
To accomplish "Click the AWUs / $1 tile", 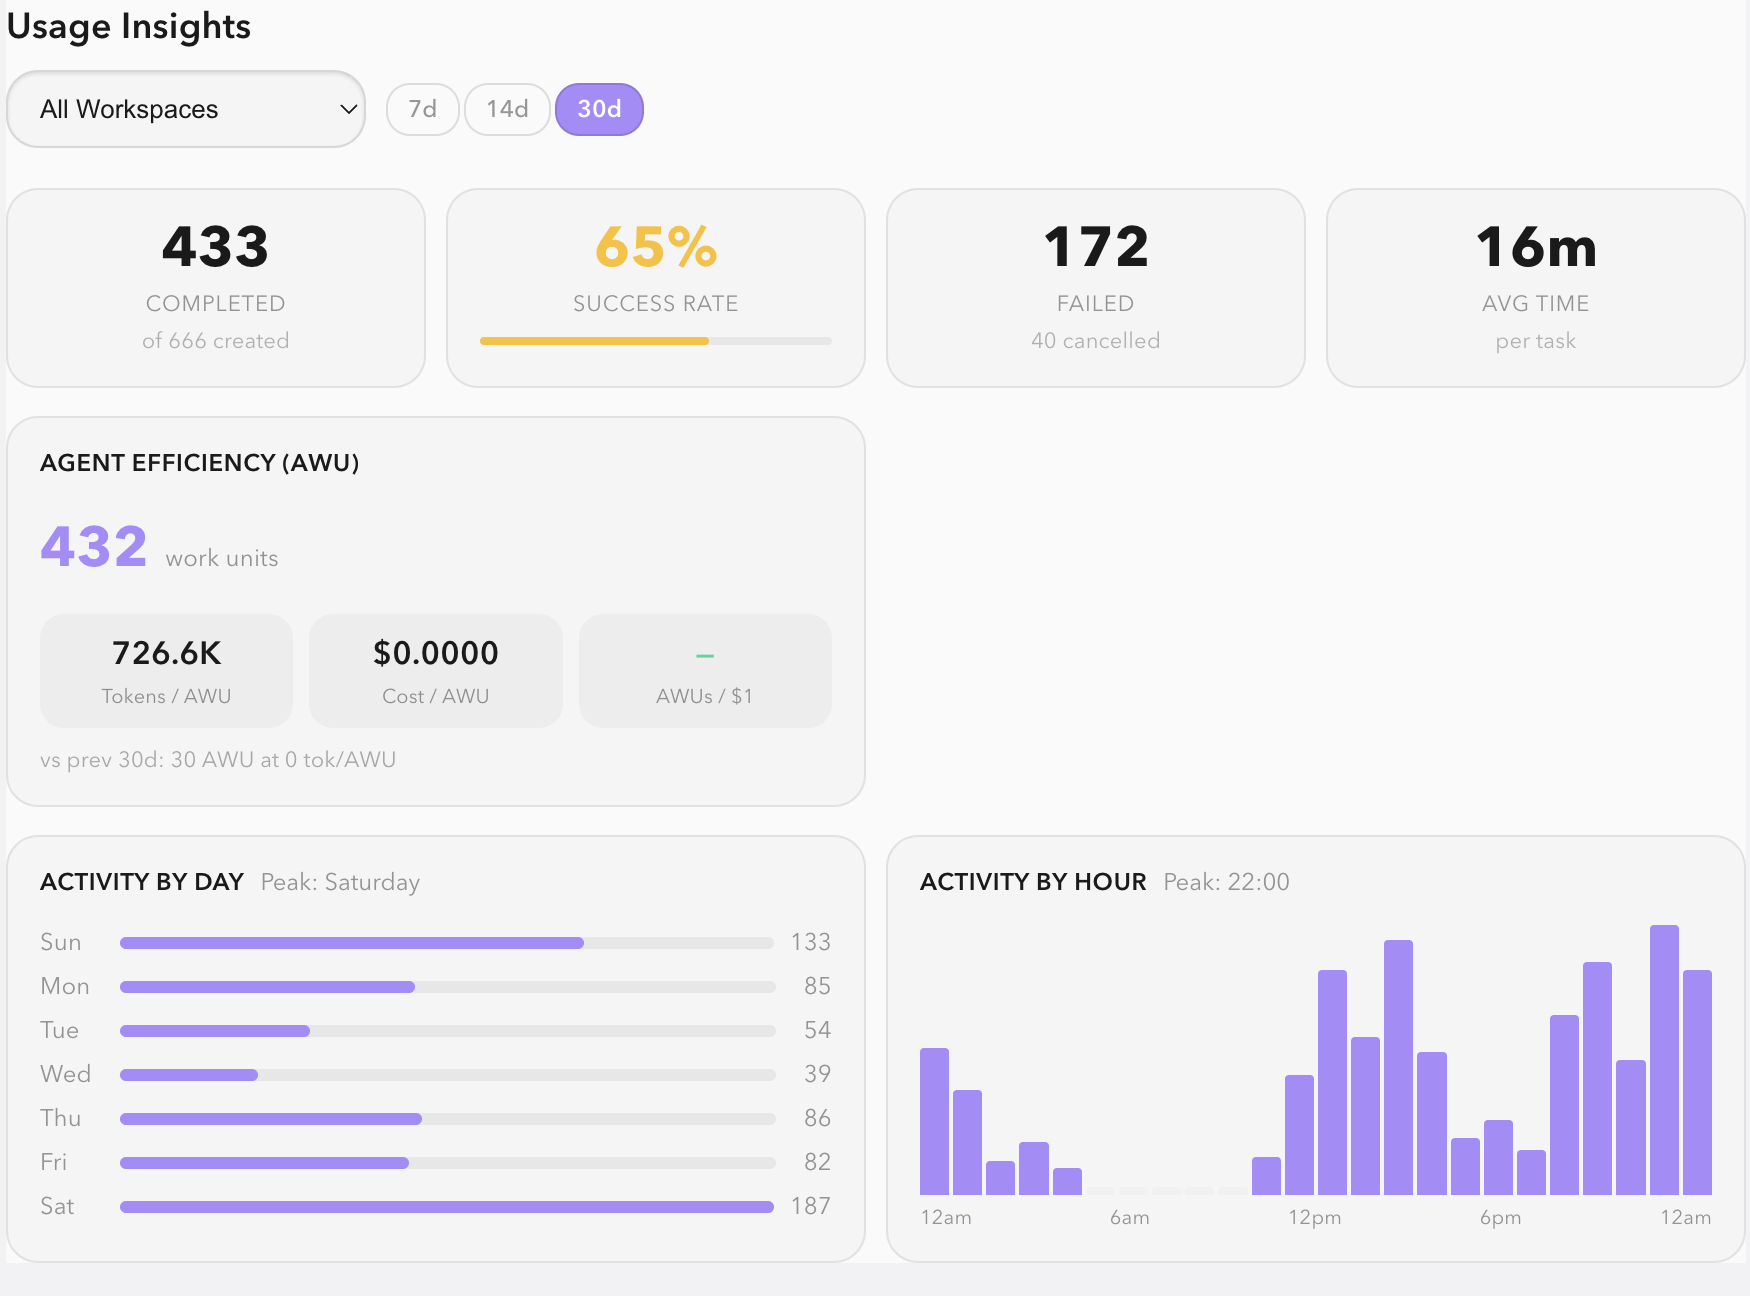I will [x=705, y=670].
